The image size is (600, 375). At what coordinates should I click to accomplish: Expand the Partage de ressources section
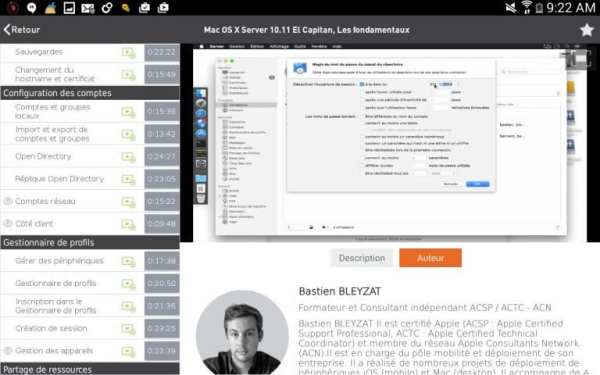pyautogui.click(x=90, y=370)
